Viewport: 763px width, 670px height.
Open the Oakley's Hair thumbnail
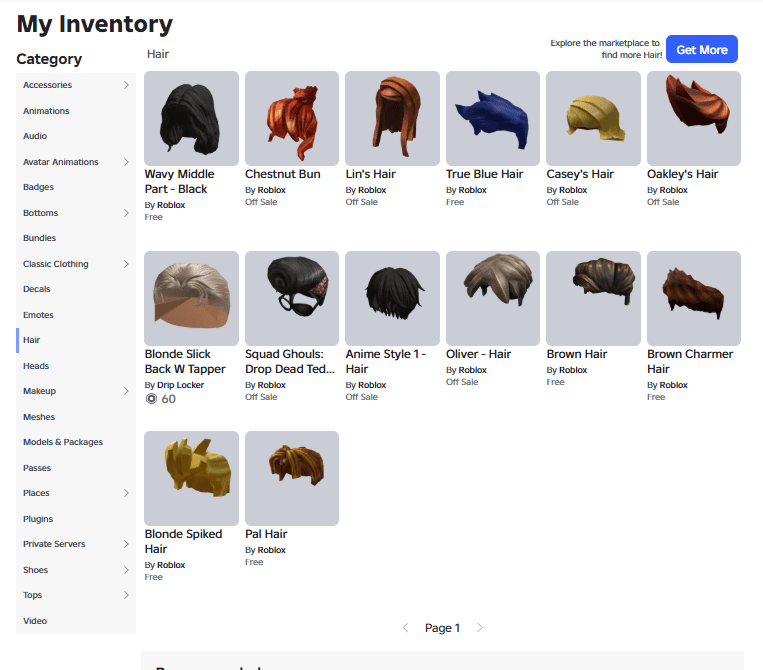[694, 118]
